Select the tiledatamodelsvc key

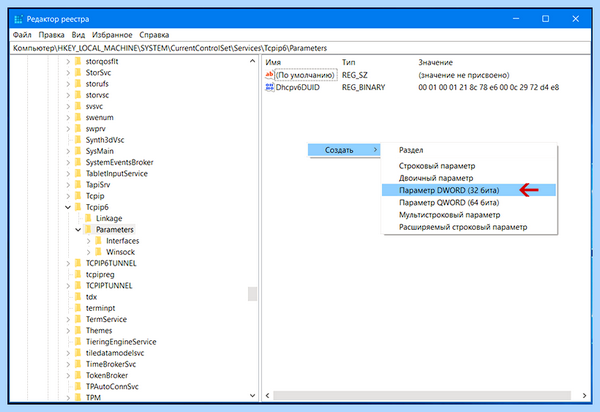pyautogui.click(x=115, y=353)
